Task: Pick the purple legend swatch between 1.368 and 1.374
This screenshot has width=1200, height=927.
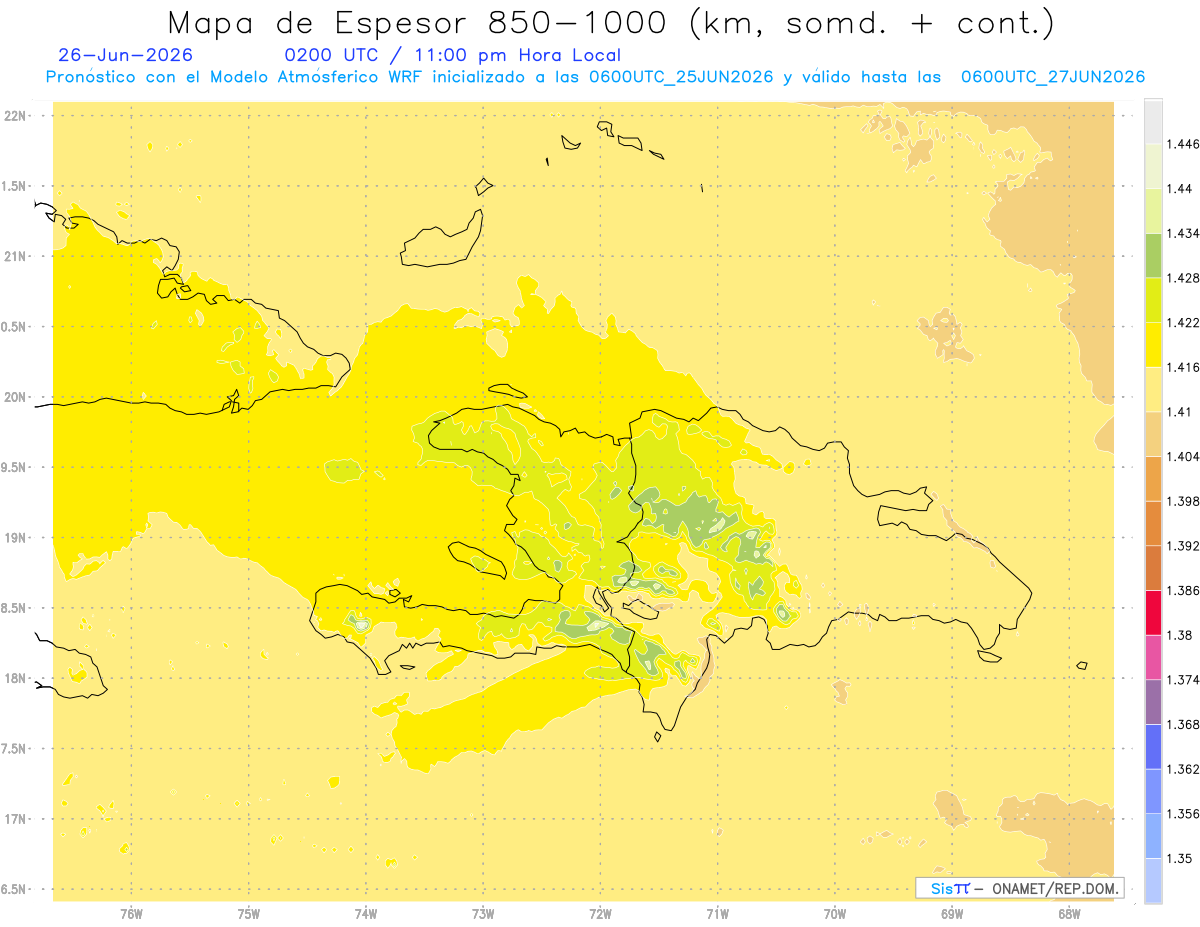Action: tap(1153, 702)
